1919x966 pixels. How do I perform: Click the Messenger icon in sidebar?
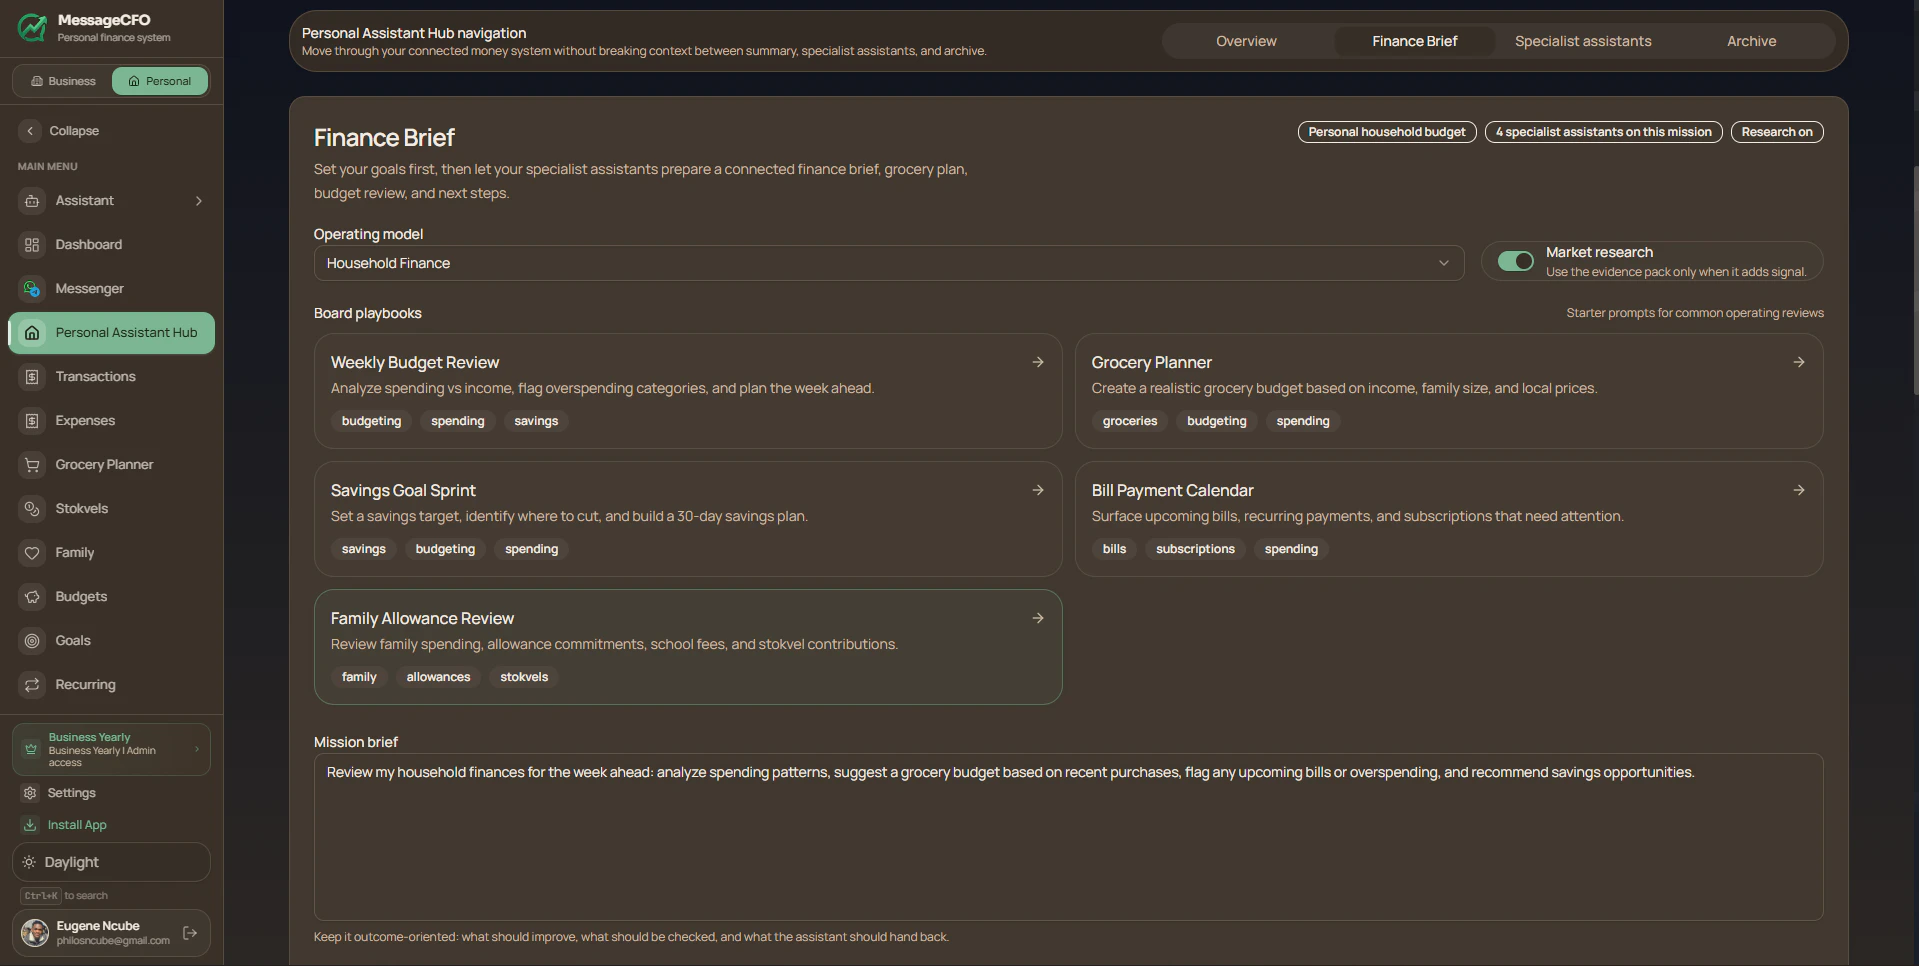[x=32, y=288]
